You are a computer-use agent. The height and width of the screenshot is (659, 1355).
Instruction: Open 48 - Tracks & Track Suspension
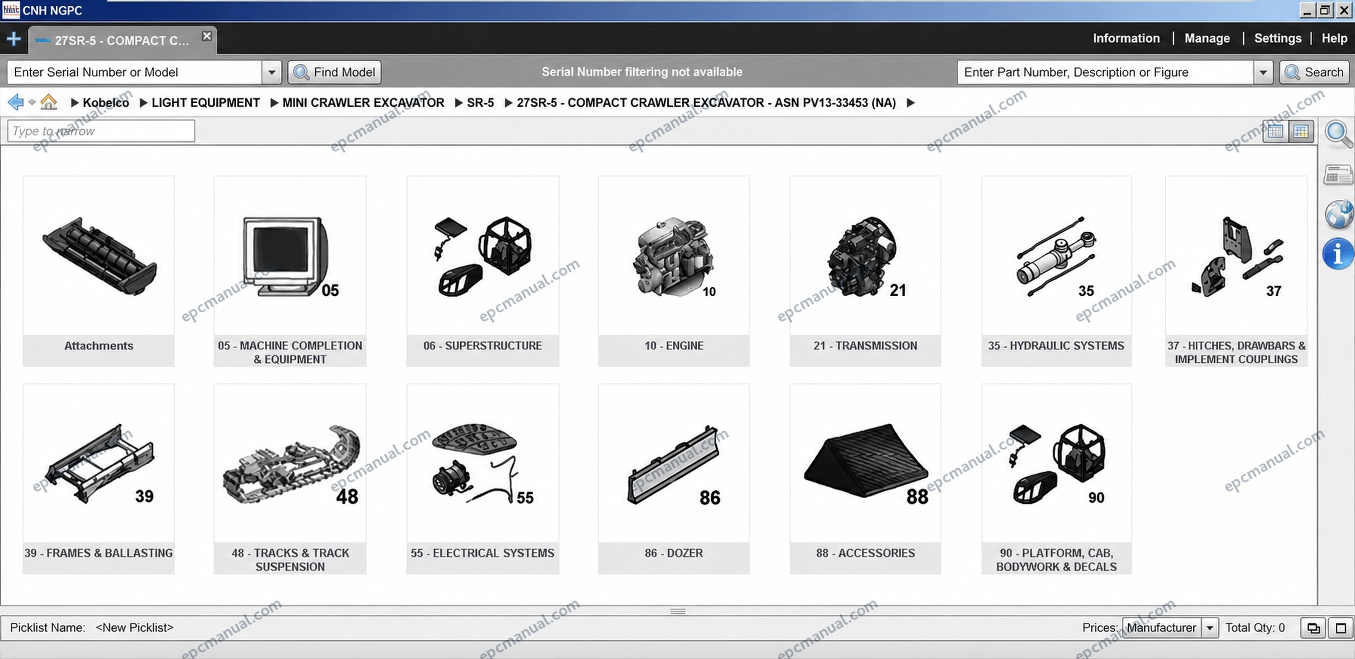point(290,478)
